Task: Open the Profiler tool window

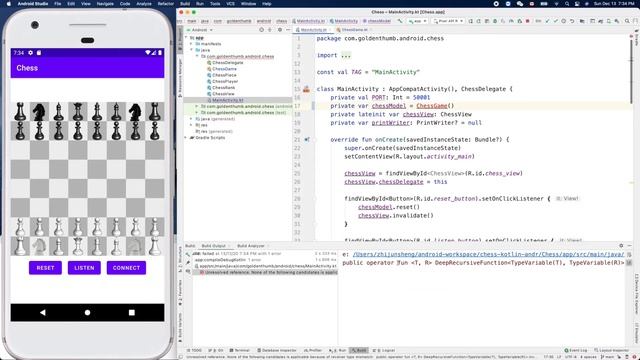Action: coord(312,350)
